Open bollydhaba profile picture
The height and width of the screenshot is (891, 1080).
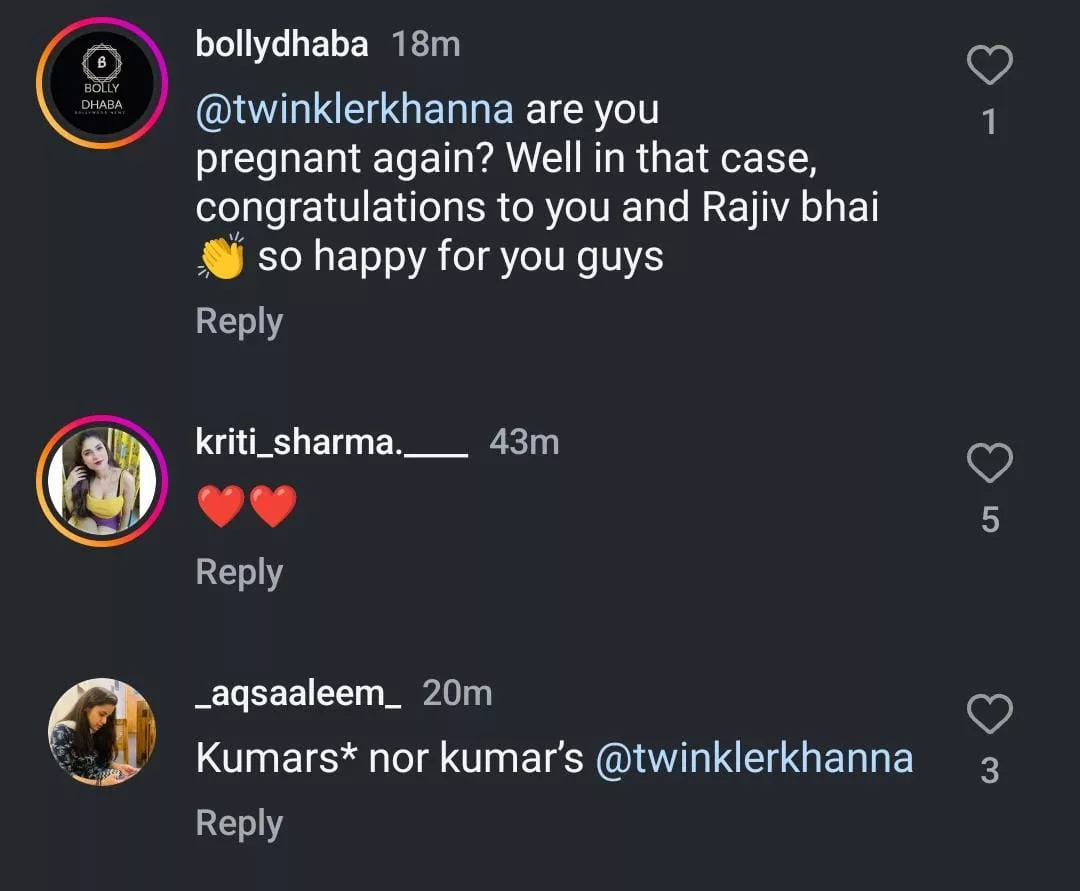click(x=101, y=83)
